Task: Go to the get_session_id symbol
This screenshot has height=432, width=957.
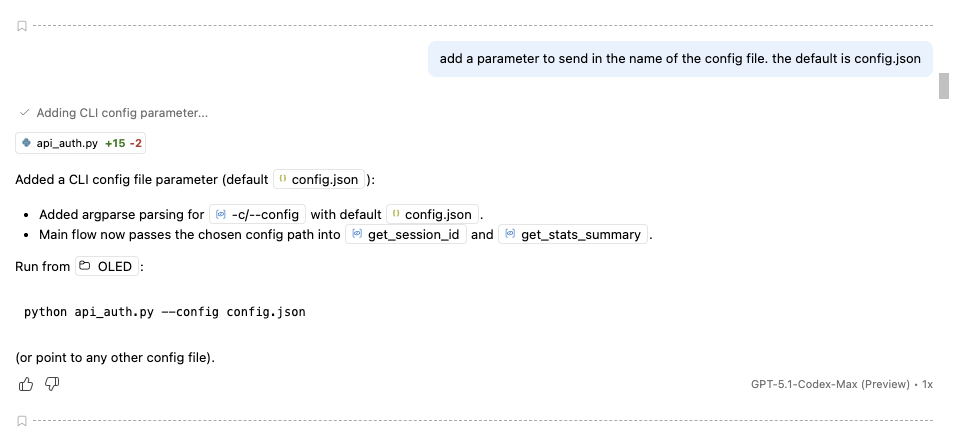Action: [406, 235]
